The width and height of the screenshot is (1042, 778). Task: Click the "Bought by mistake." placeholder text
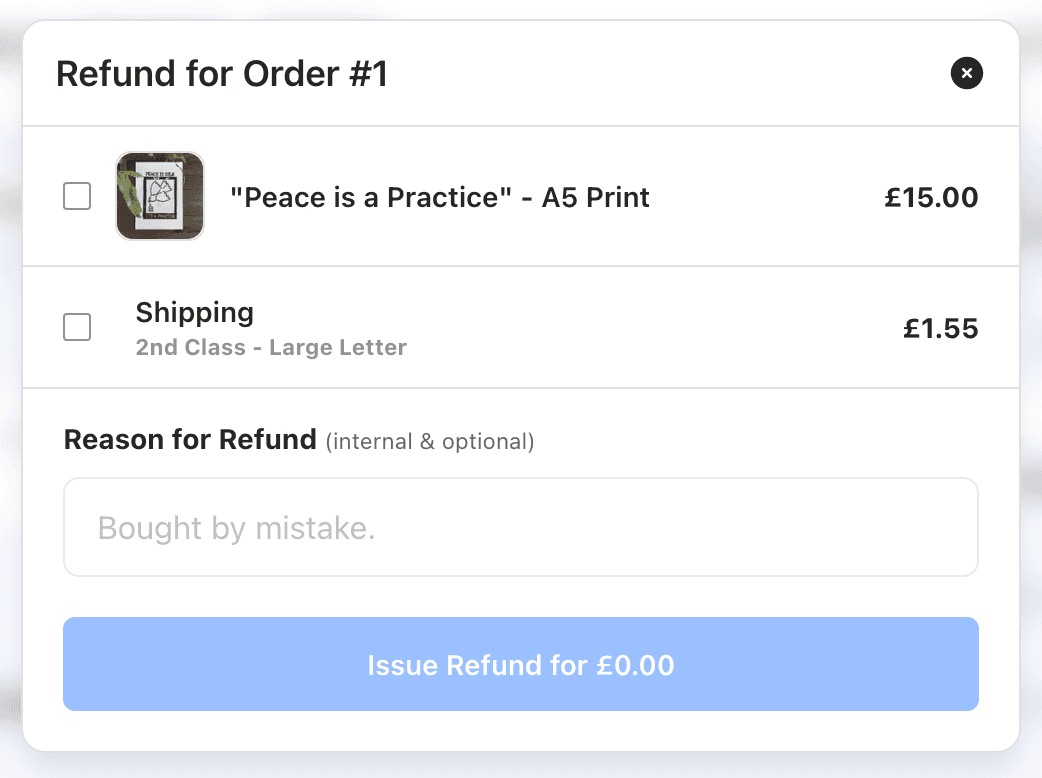click(236, 528)
